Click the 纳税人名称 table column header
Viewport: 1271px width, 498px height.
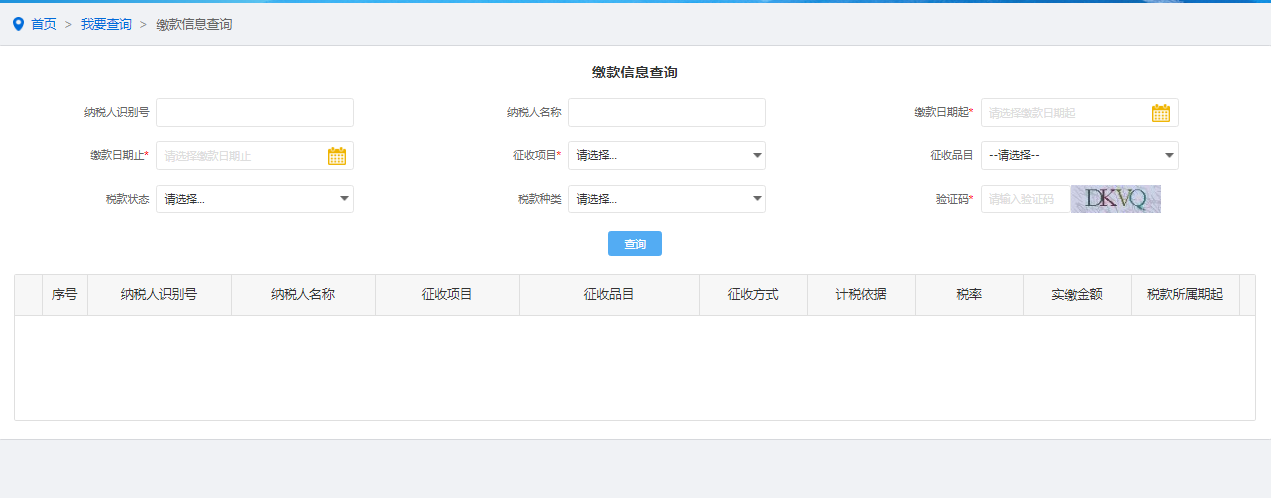point(304,295)
